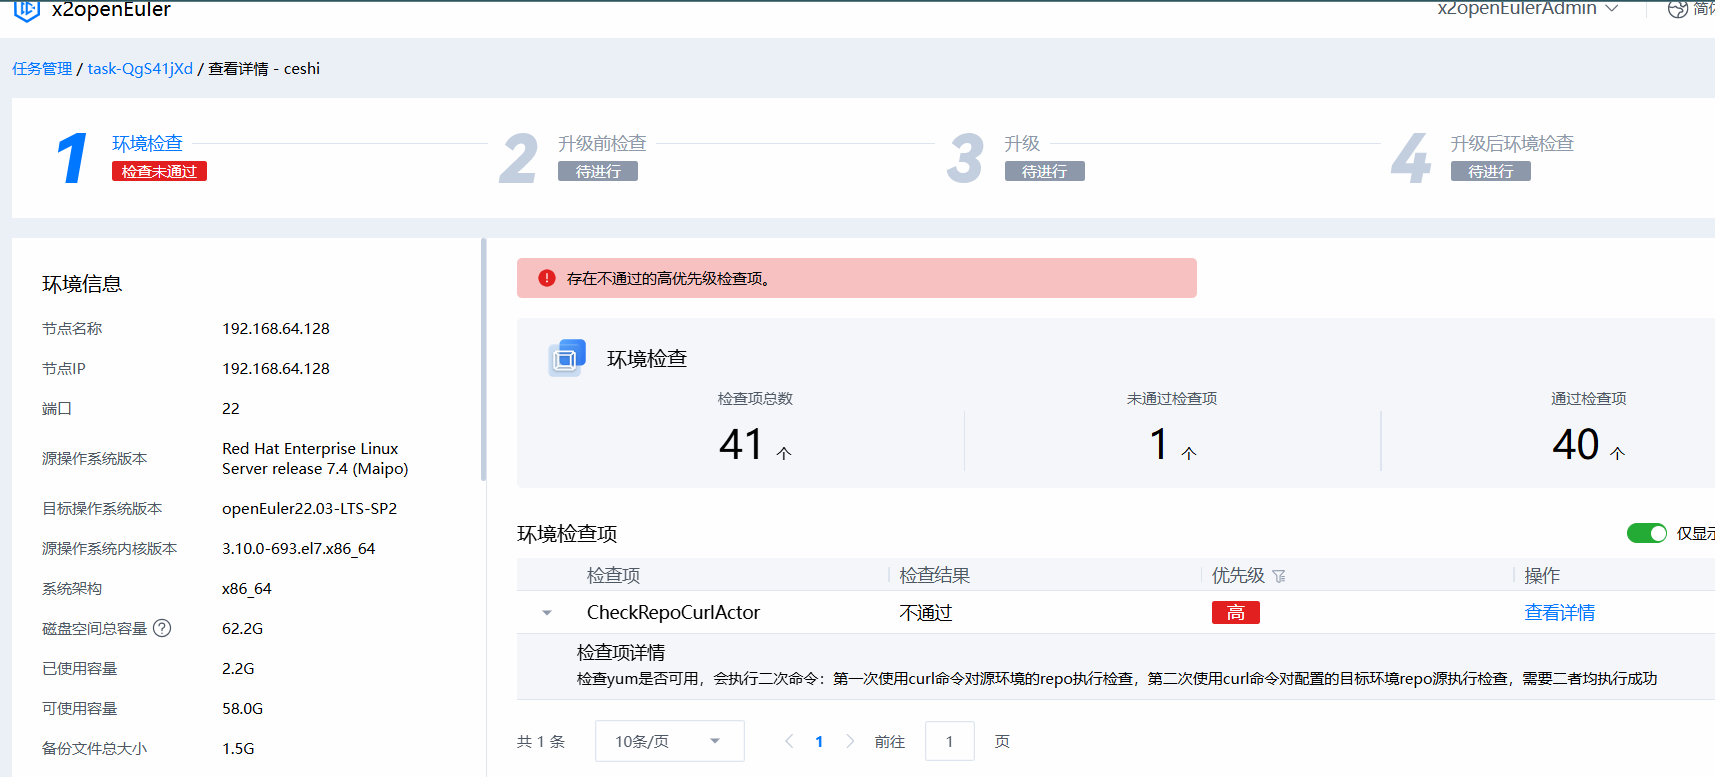Open 查看详情 link for CheckRepoCurlActor
Screen dimensions: 1715x777
coord(1559,613)
